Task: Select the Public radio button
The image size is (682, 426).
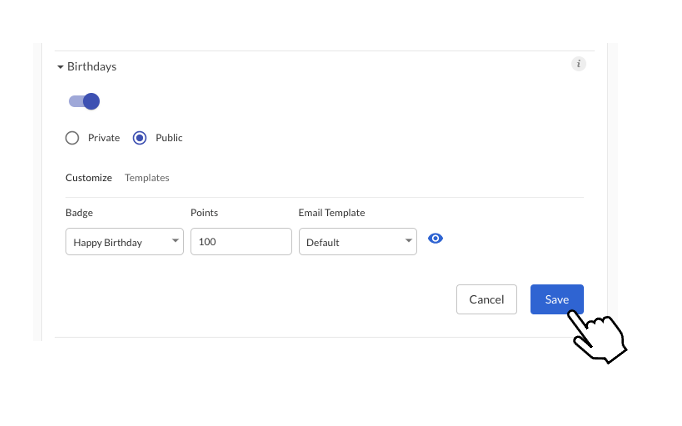Action: click(140, 138)
